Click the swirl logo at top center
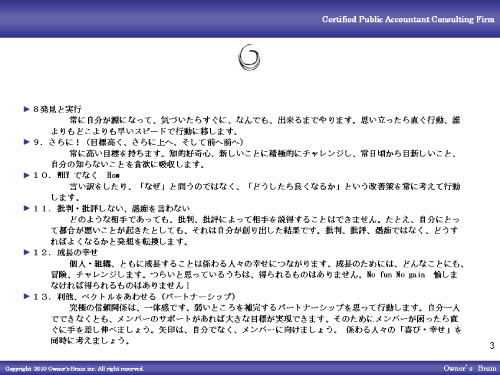The height and width of the screenshot is (375, 500). (249, 57)
